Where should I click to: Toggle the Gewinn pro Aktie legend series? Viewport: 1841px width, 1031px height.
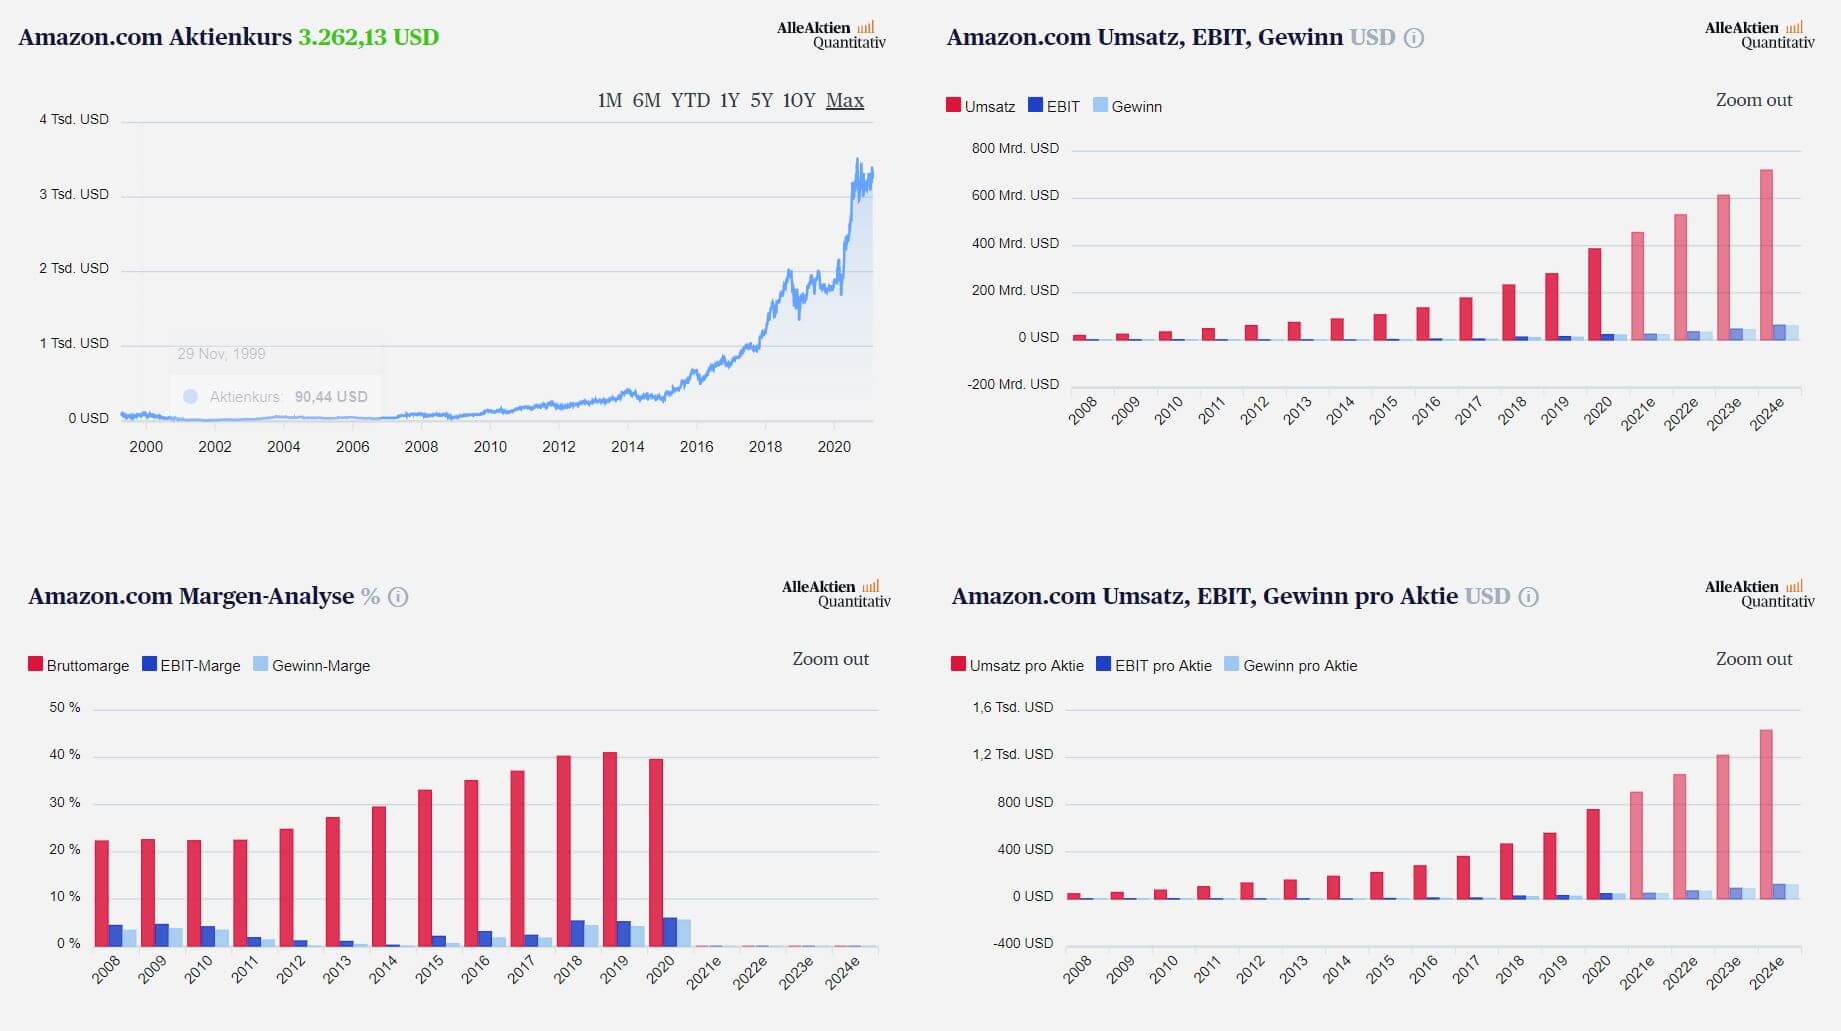(1291, 665)
